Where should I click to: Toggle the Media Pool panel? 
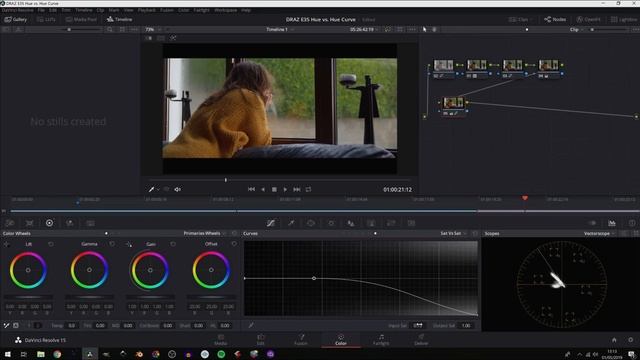81,19
